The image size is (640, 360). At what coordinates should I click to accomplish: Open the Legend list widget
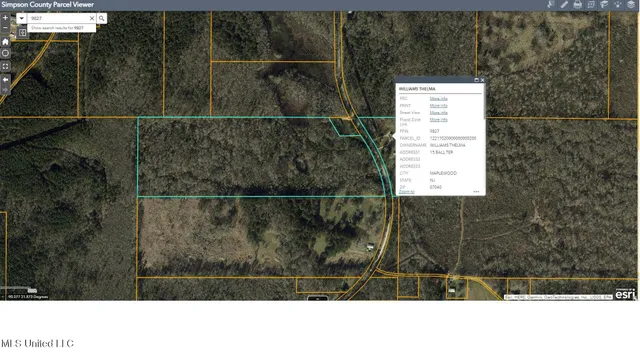pos(591,4)
